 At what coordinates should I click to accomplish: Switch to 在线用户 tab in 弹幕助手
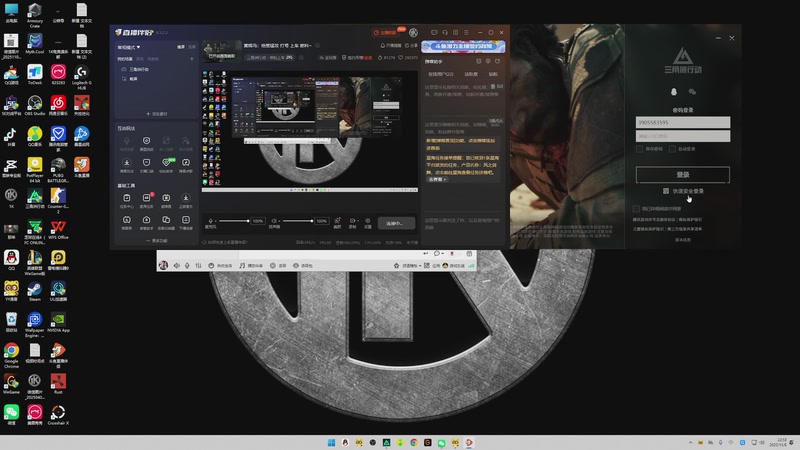(441, 74)
